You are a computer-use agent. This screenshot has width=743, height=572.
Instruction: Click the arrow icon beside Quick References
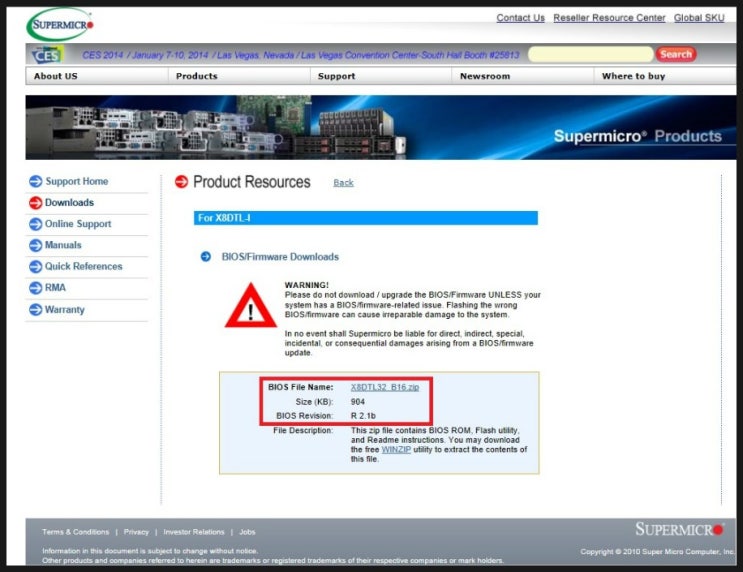(x=36, y=266)
